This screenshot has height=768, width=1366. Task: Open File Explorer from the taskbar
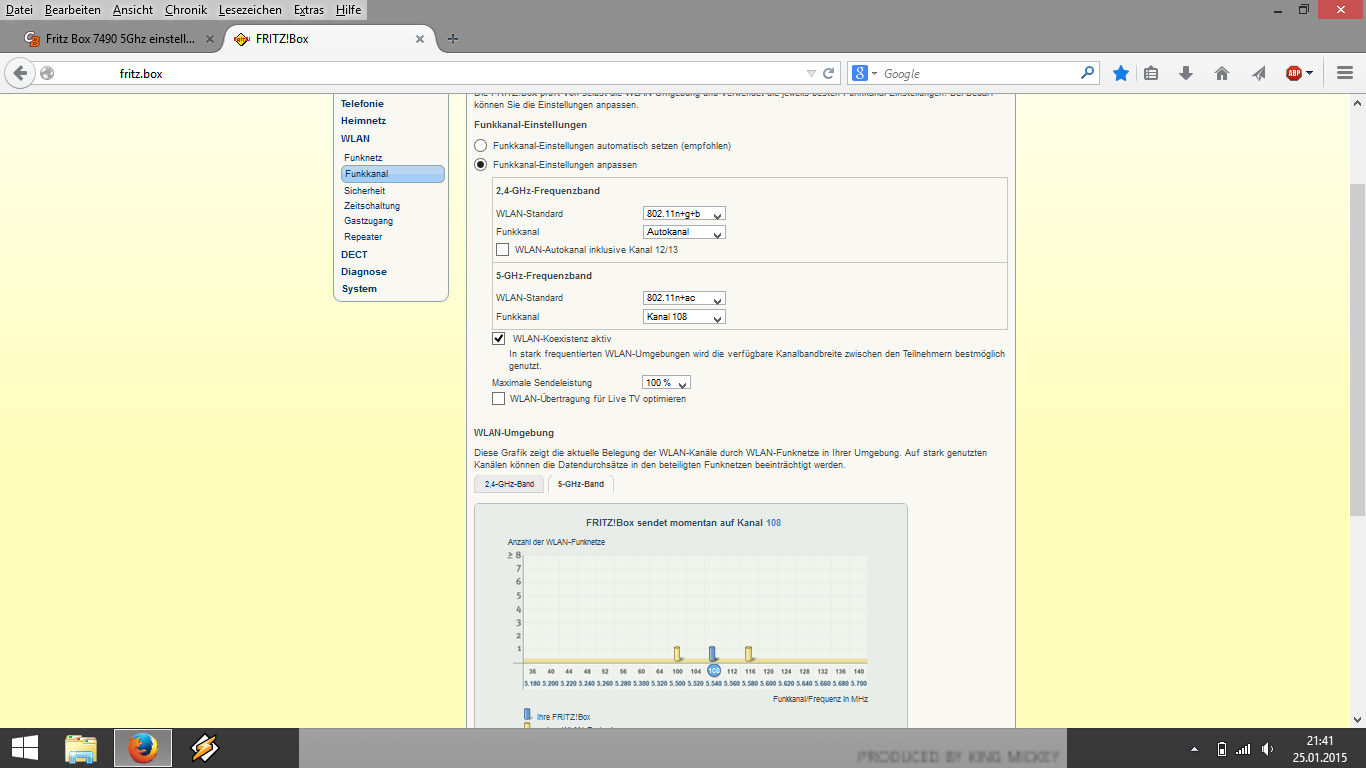(81, 747)
